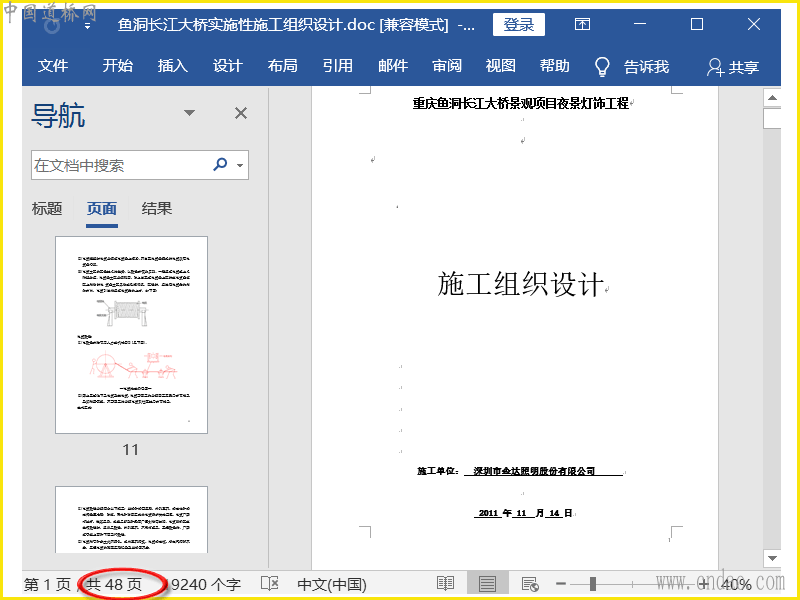Open the 帮助 ribbon tab
The image size is (800, 600).
point(555,66)
